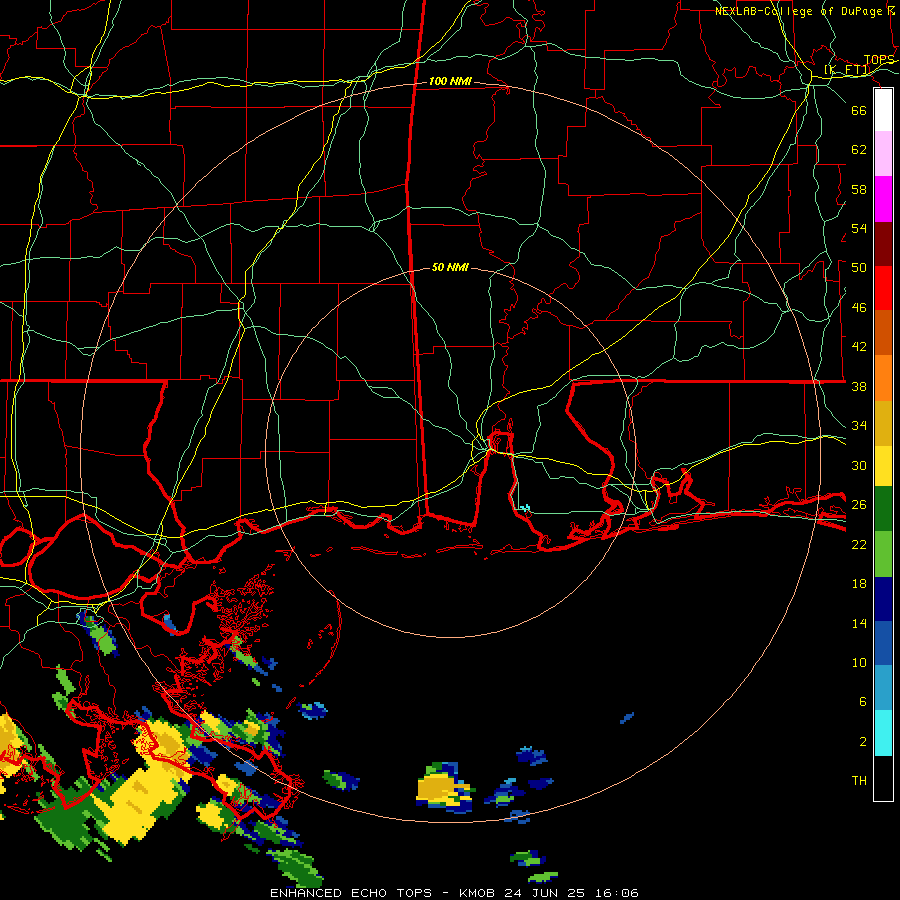The width and height of the screenshot is (900, 900).
Task: Pick the navy blue legend swatch
Action: tap(883, 599)
